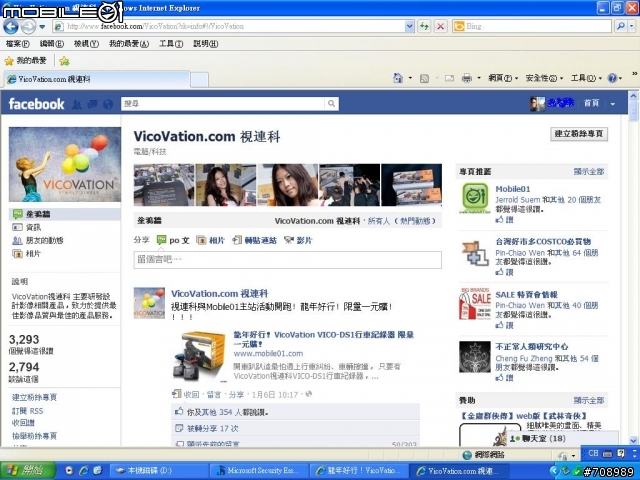This screenshot has height=480, width=640.
Task: Click the browser Back arrow button
Action: click(x=11, y=27)
